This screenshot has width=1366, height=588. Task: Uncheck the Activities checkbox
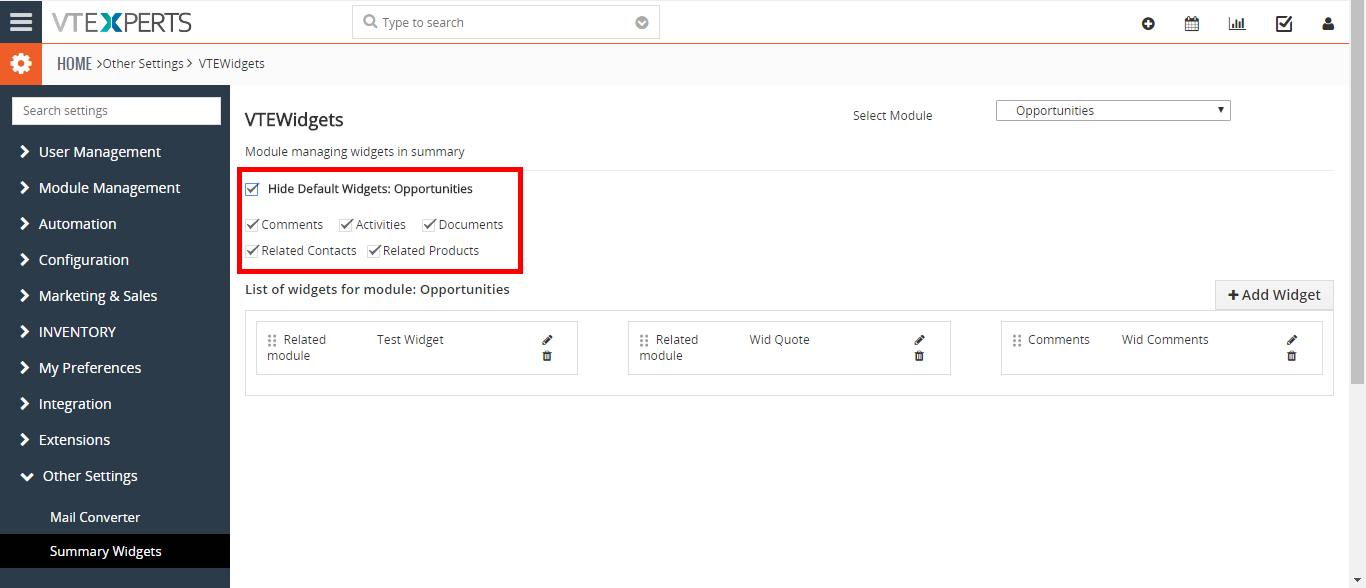coord(346,225)
